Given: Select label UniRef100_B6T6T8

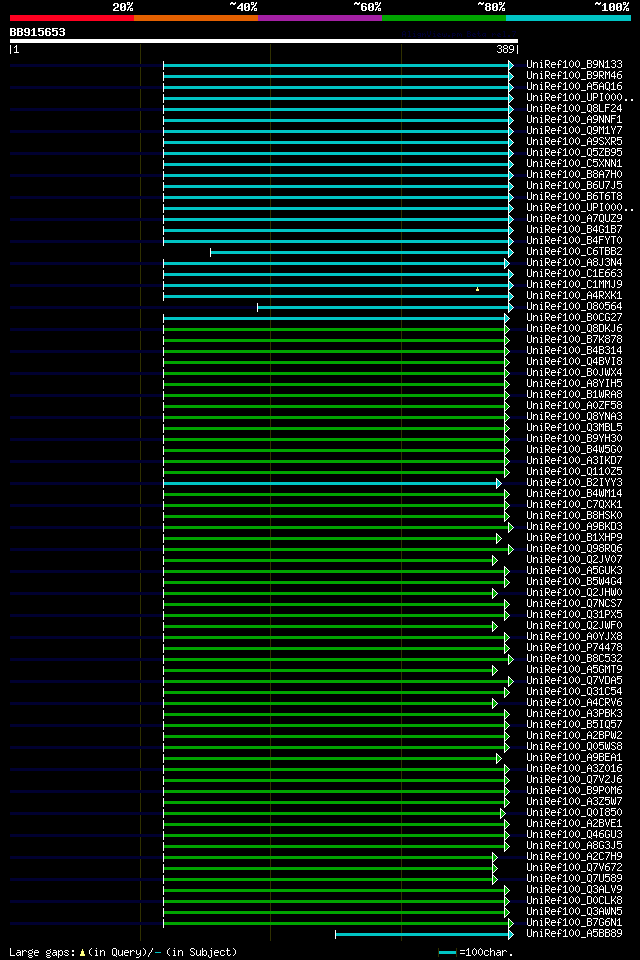Looking at the screenshot, I should coord(574,197).
